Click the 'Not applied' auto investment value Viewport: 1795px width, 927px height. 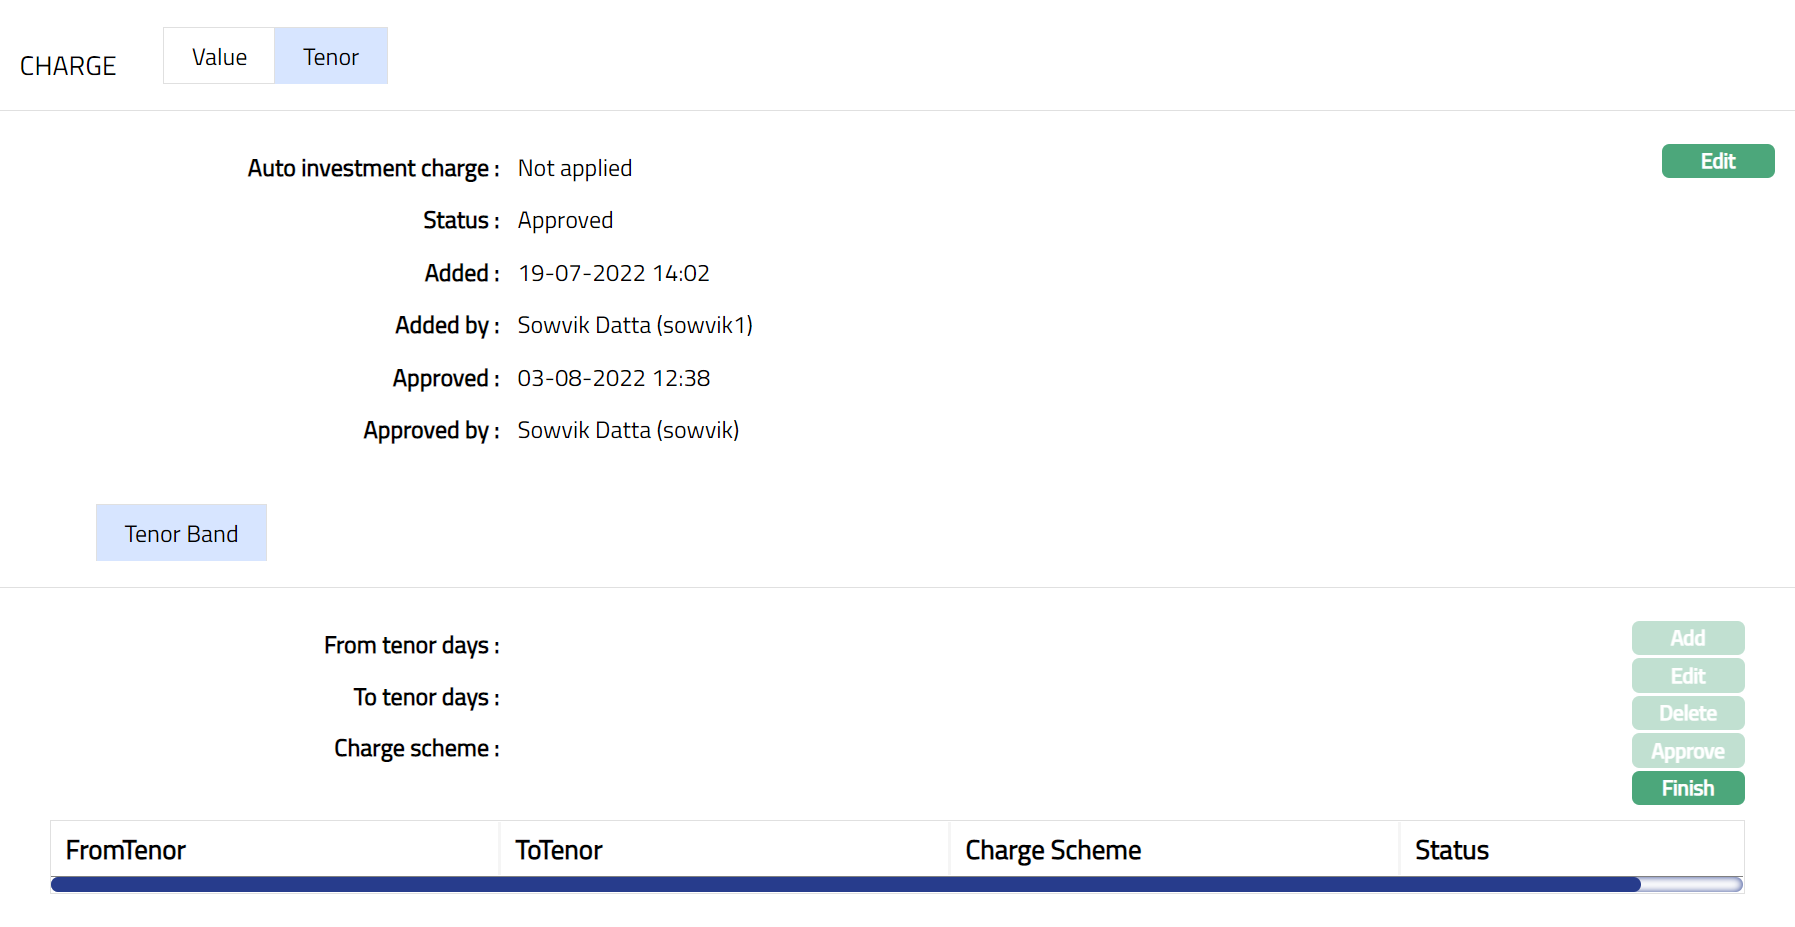(x=575, y=168)
